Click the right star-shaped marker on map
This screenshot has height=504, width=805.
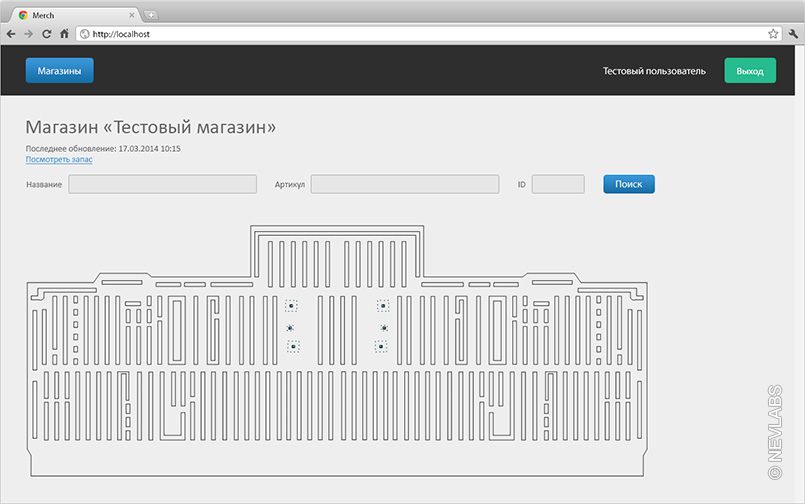tap(383, 327)
